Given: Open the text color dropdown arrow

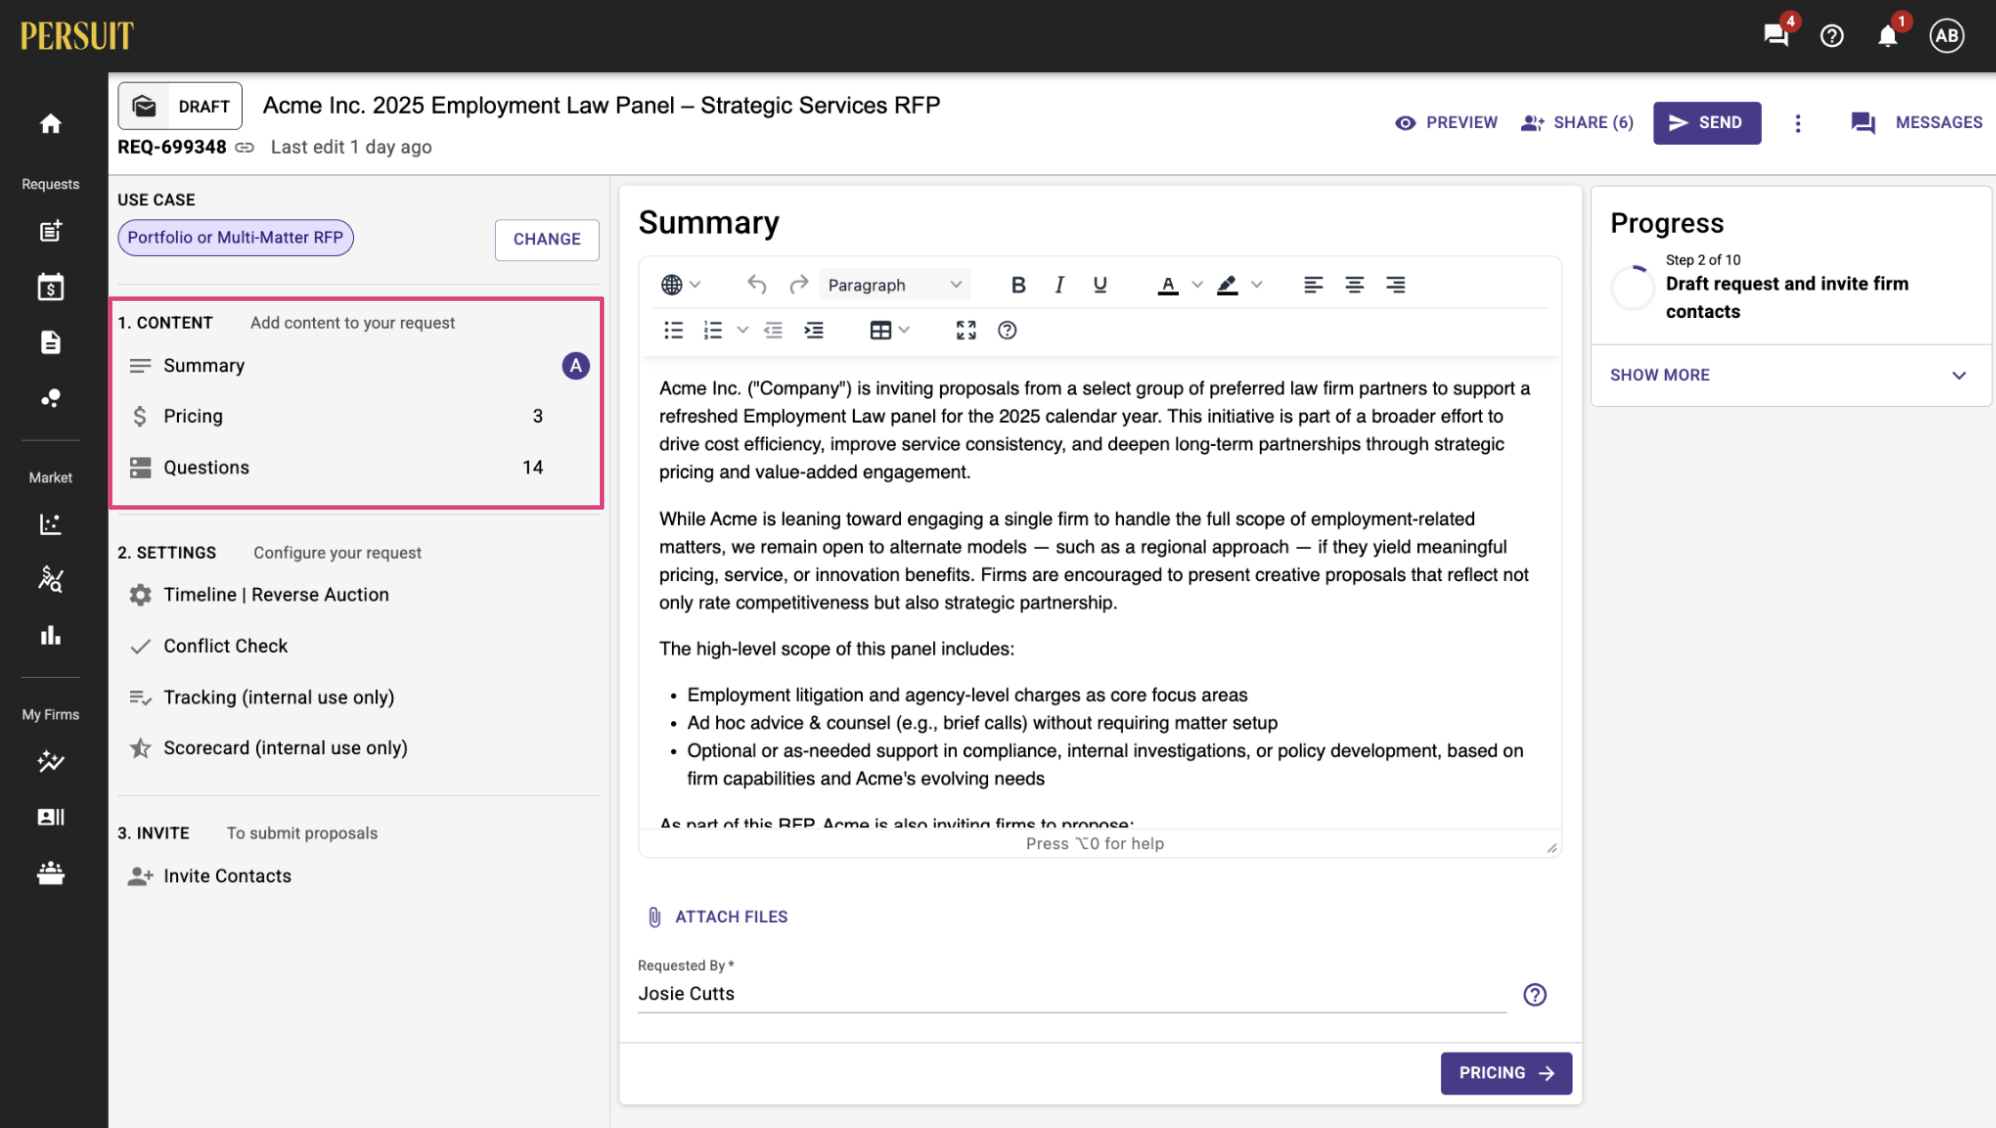Looking at the screenshot, I should [1197, 285].
